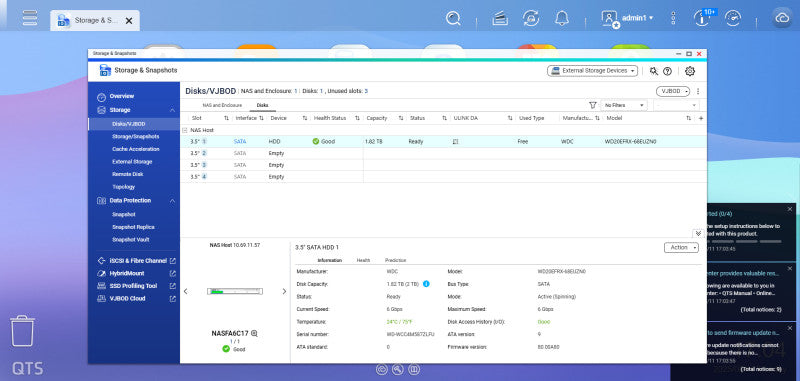Switch to the Prediction tab
This screenshot has height=381, width=800.
395,260
